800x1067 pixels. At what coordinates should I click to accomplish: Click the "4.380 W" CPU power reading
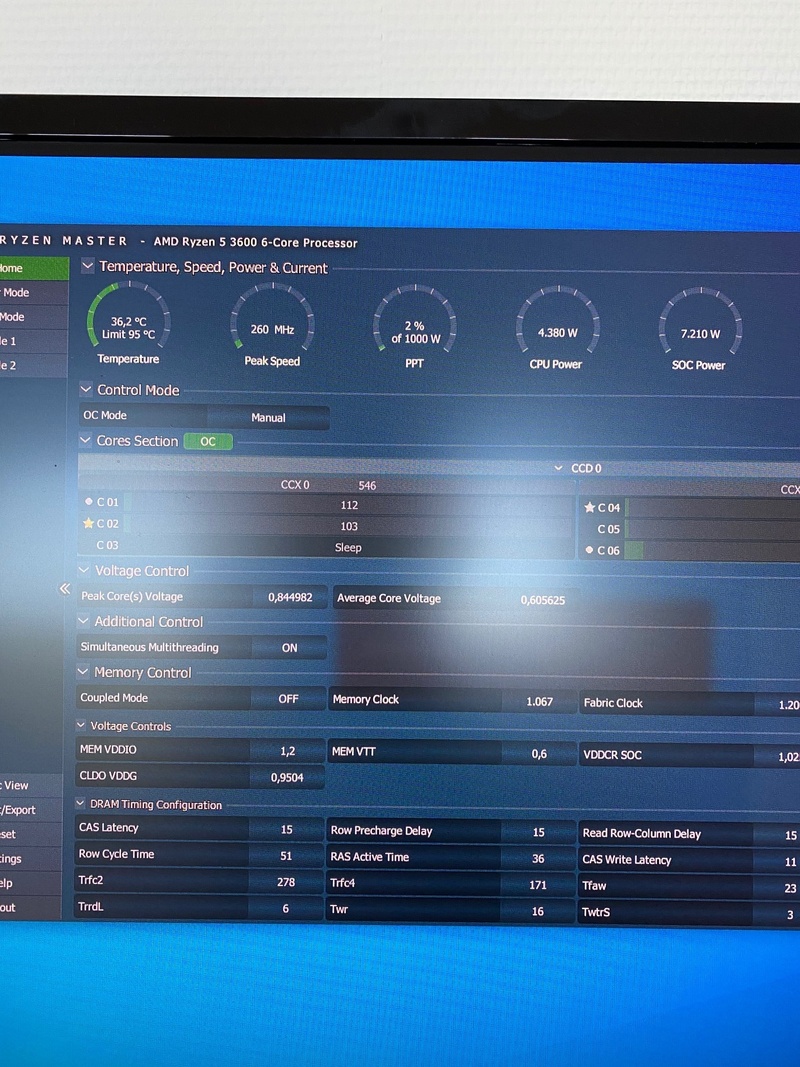558,333
